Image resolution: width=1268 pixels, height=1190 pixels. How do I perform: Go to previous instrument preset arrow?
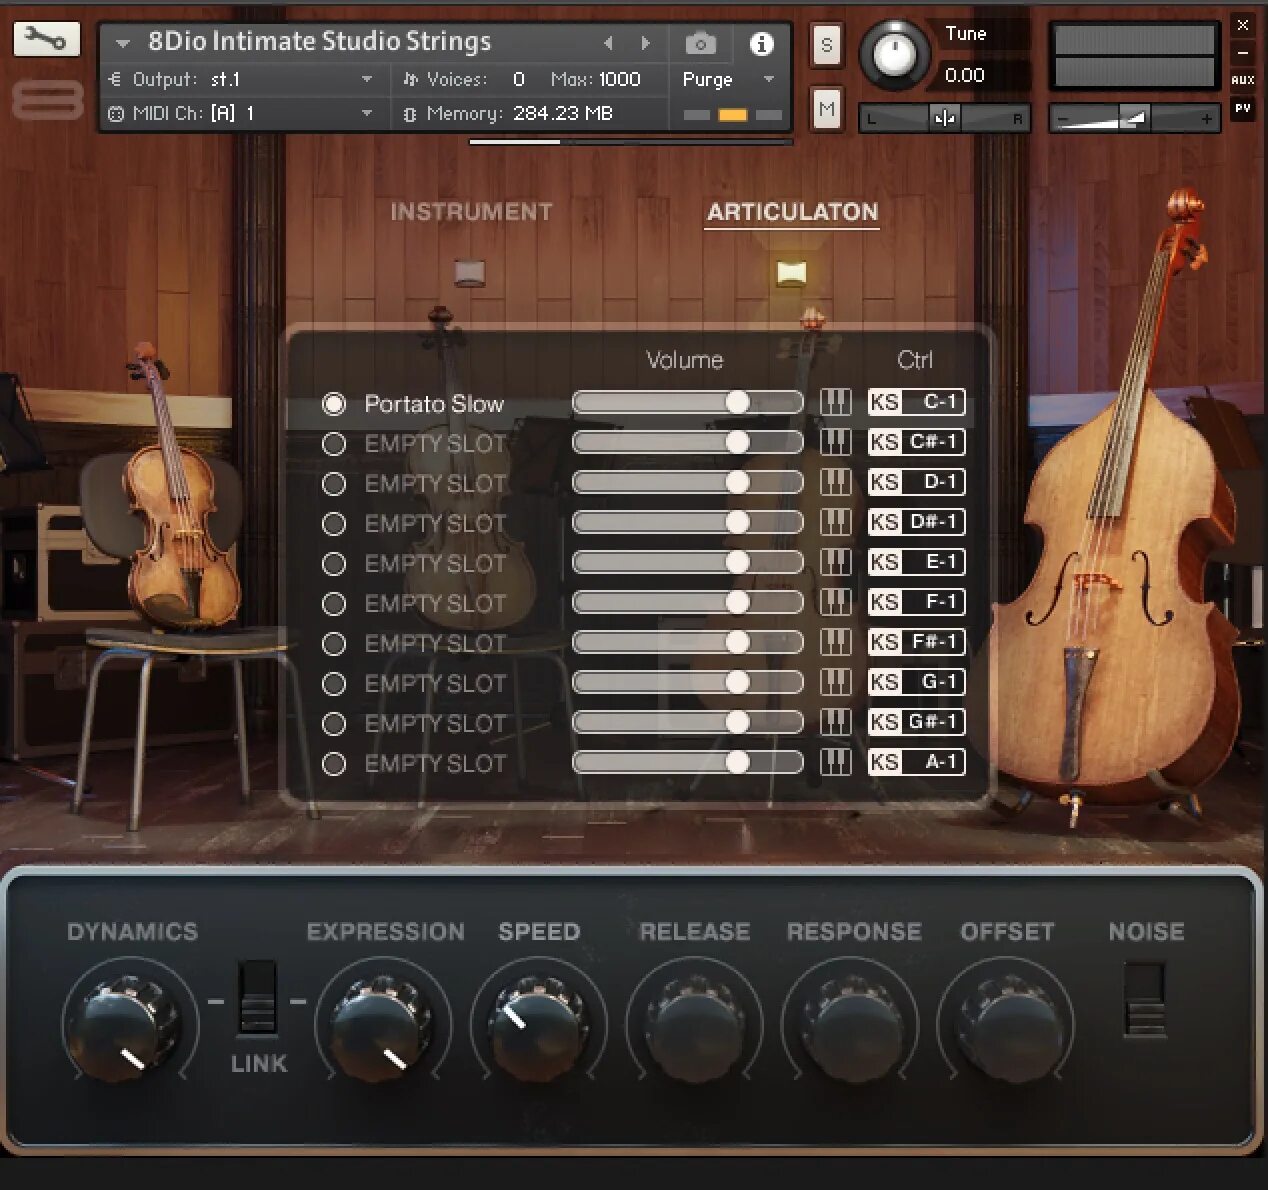coord(608,43)
